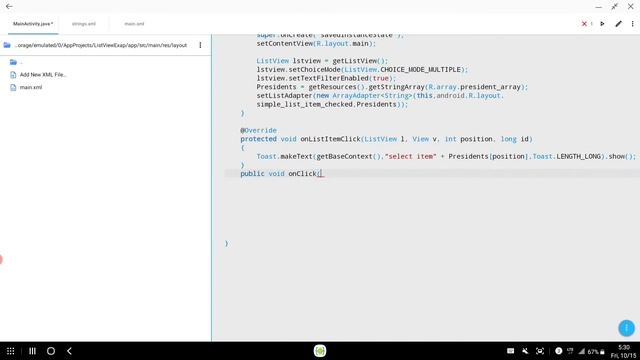Restore the window with the diagonal arrows icon
The image size is (640, 360).
coord(614,7)
